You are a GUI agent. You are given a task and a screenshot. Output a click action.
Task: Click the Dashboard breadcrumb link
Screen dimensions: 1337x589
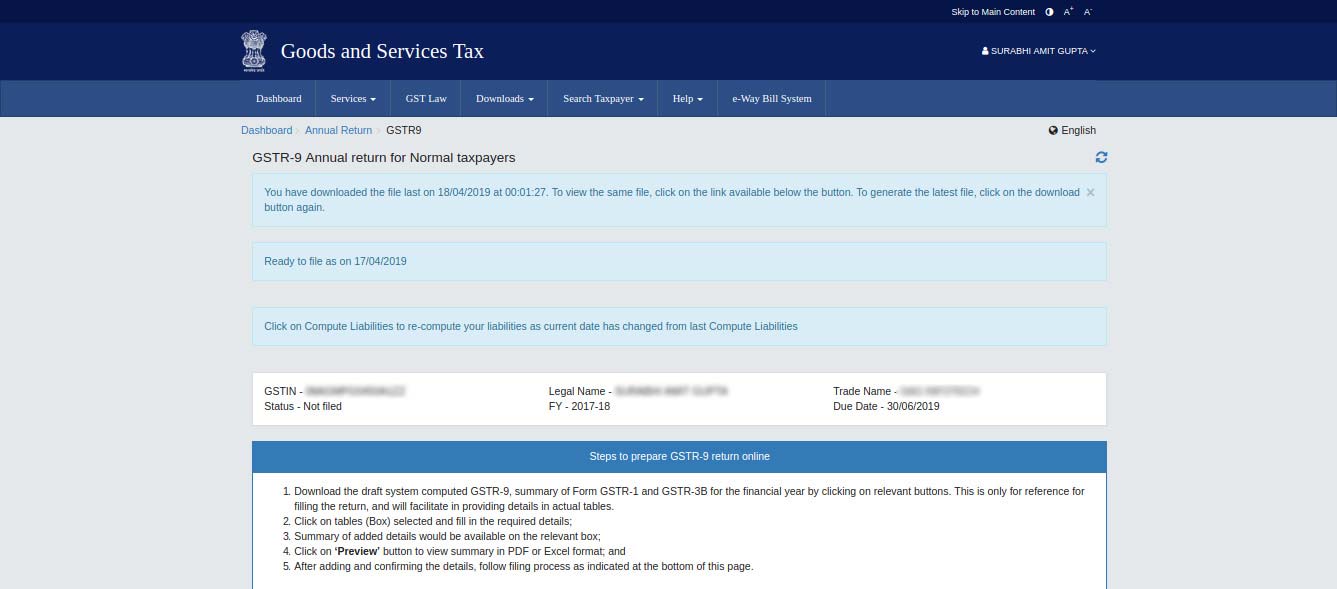(x=266, y=130)
